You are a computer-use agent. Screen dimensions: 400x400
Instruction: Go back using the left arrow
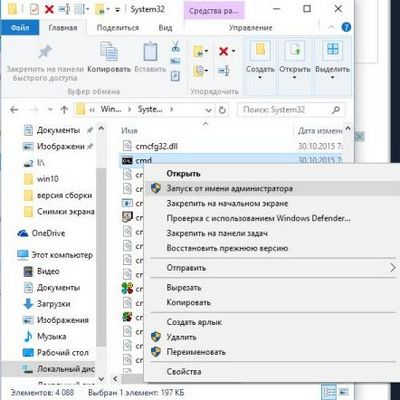tap(14, 110)
